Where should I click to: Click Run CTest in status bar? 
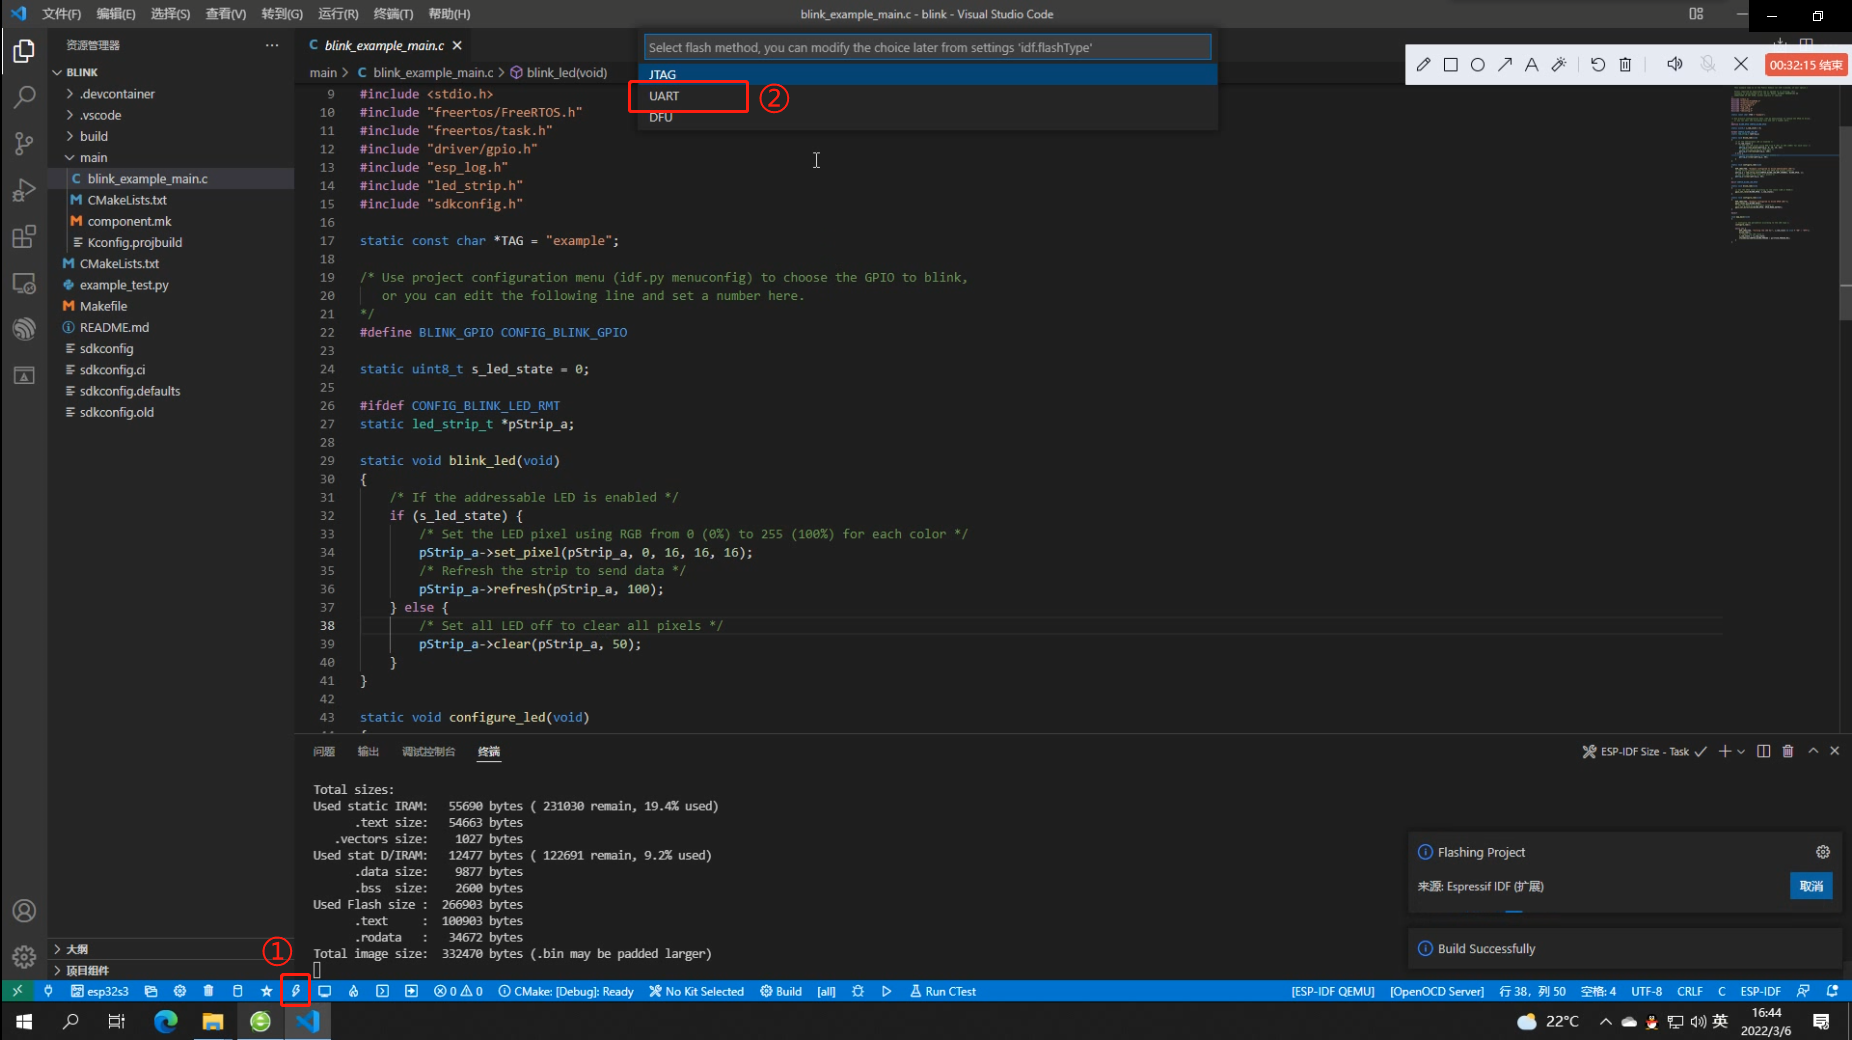click(x=943, y=991)
